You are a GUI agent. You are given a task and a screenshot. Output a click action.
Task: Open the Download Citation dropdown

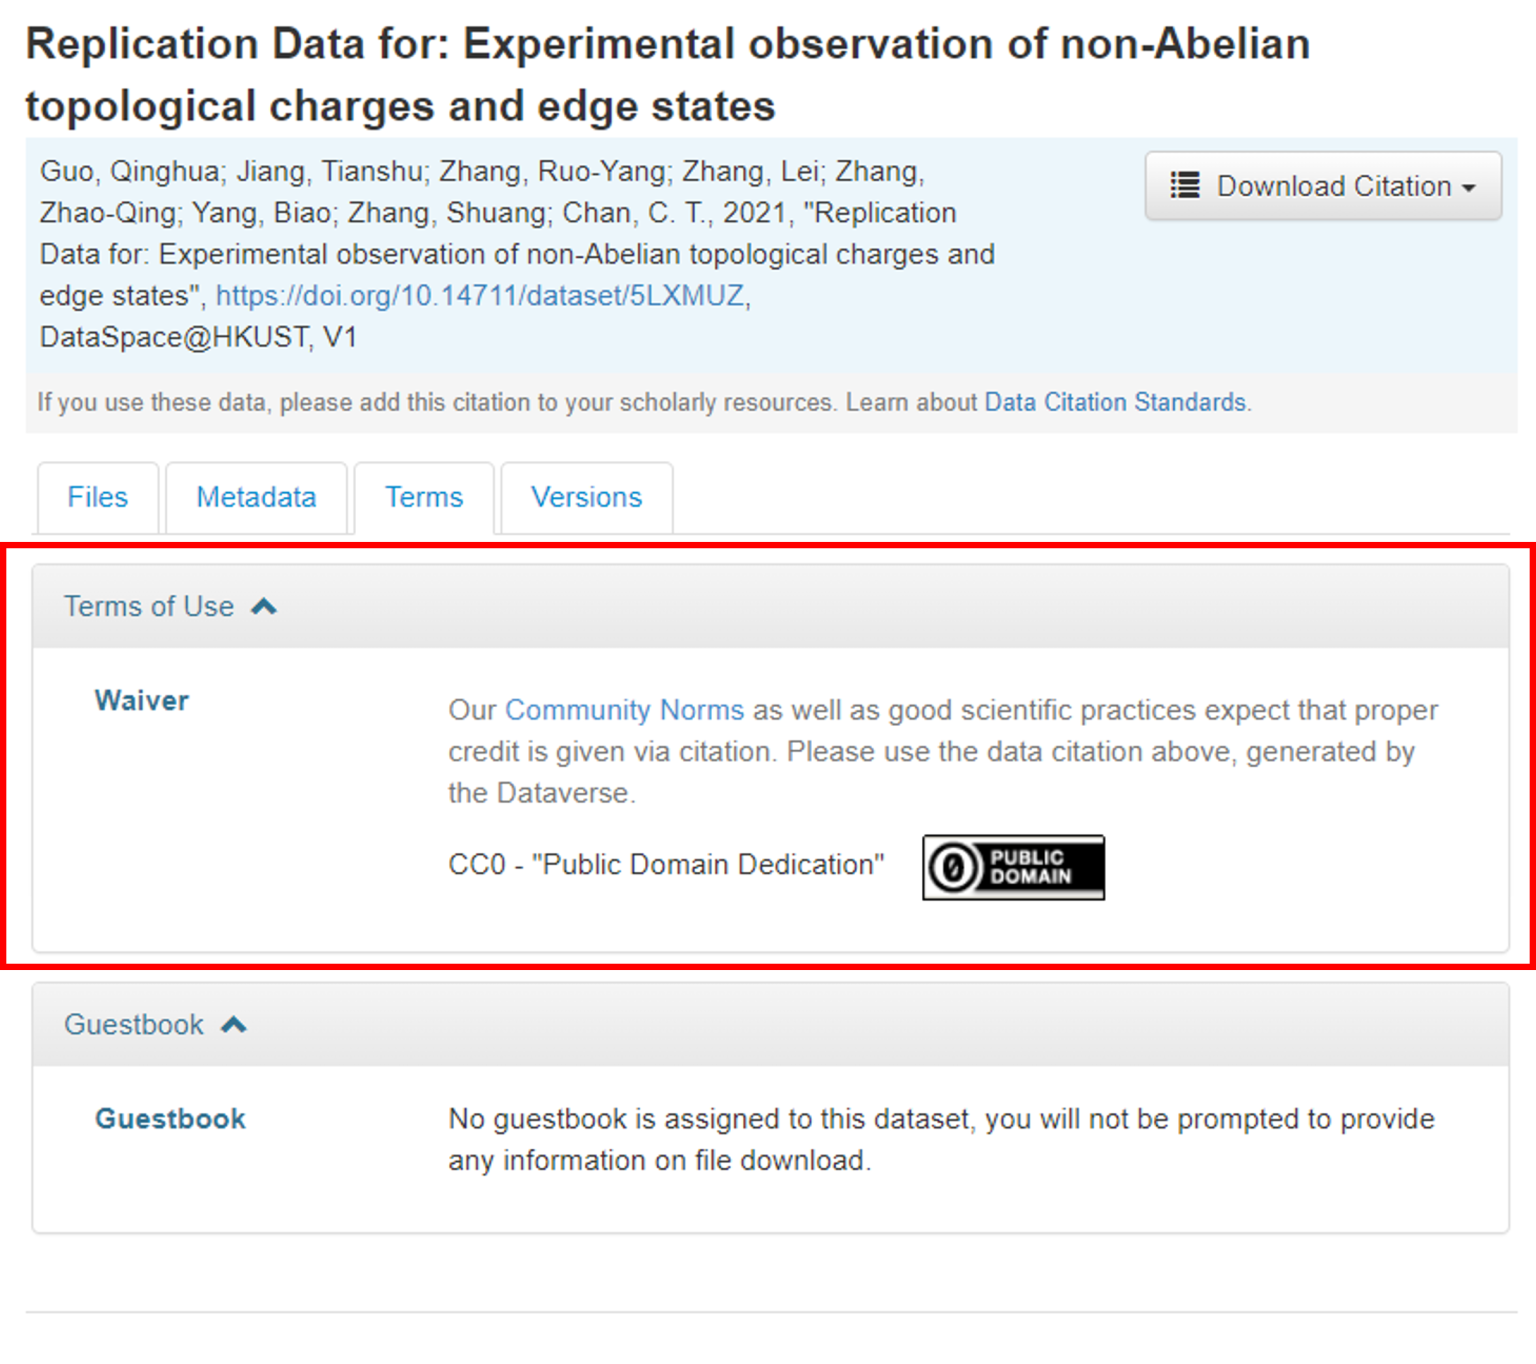point(1322,186)
